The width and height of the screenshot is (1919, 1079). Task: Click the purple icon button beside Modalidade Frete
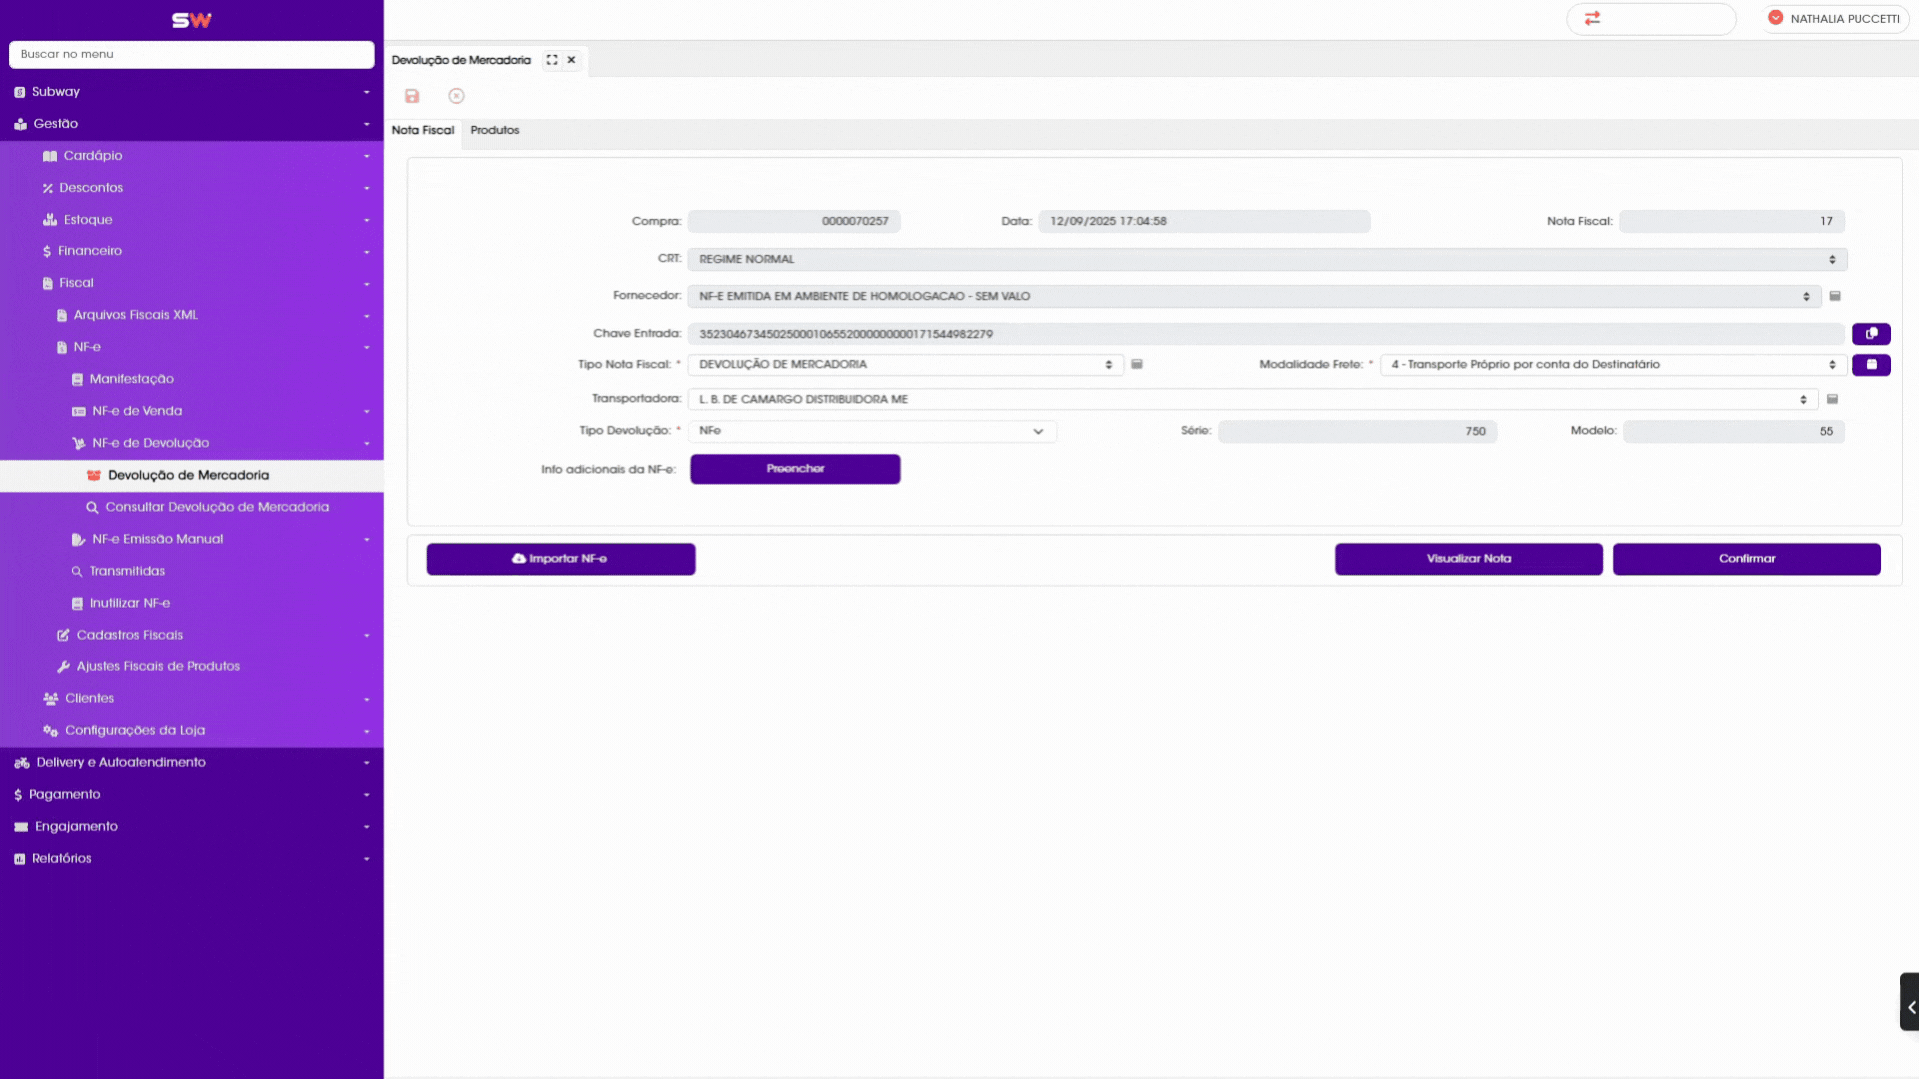click(x=1871, y=365)
